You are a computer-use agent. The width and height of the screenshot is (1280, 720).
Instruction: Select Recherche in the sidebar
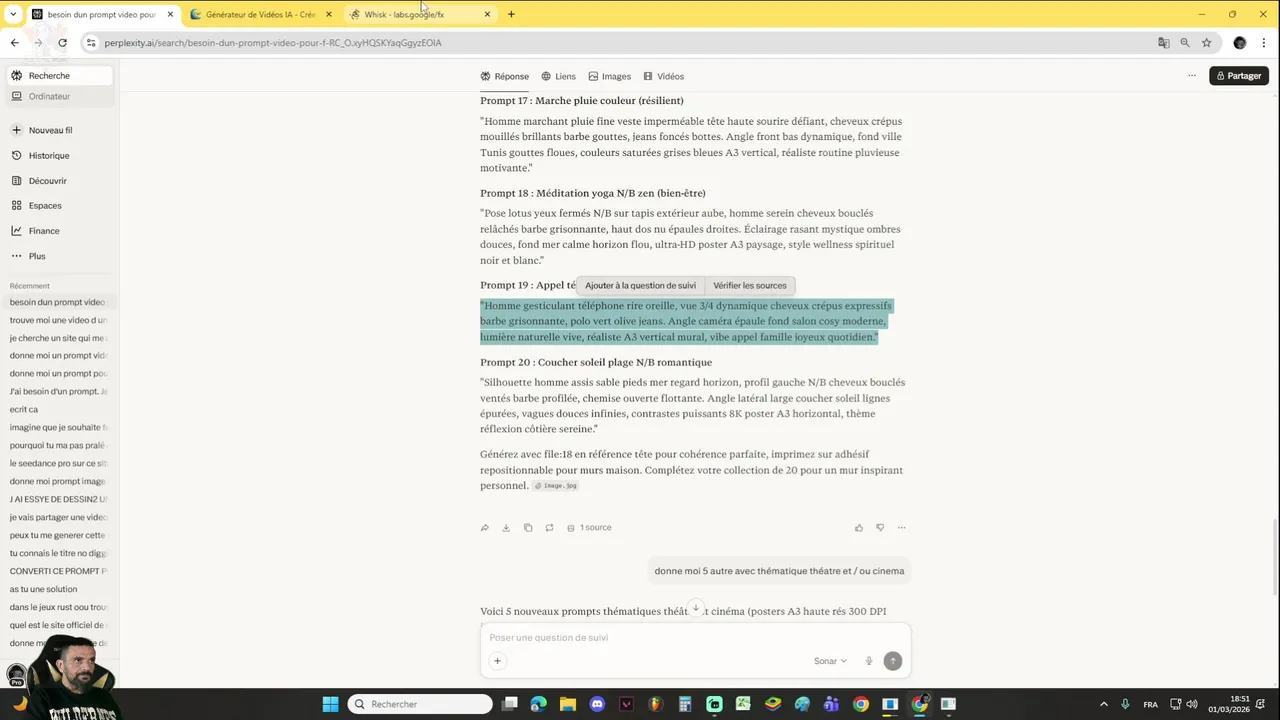click(x=60, y=76)
